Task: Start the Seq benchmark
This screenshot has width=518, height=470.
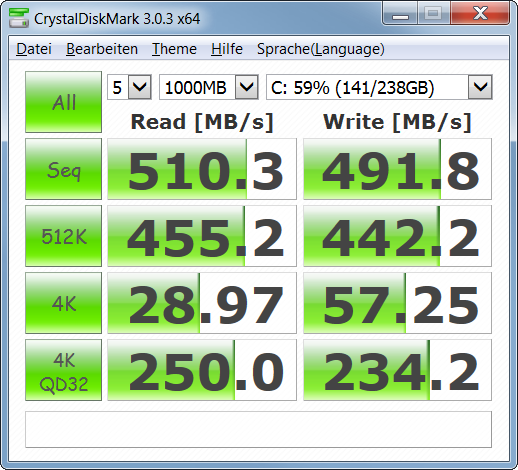Action: coord(63,169)
